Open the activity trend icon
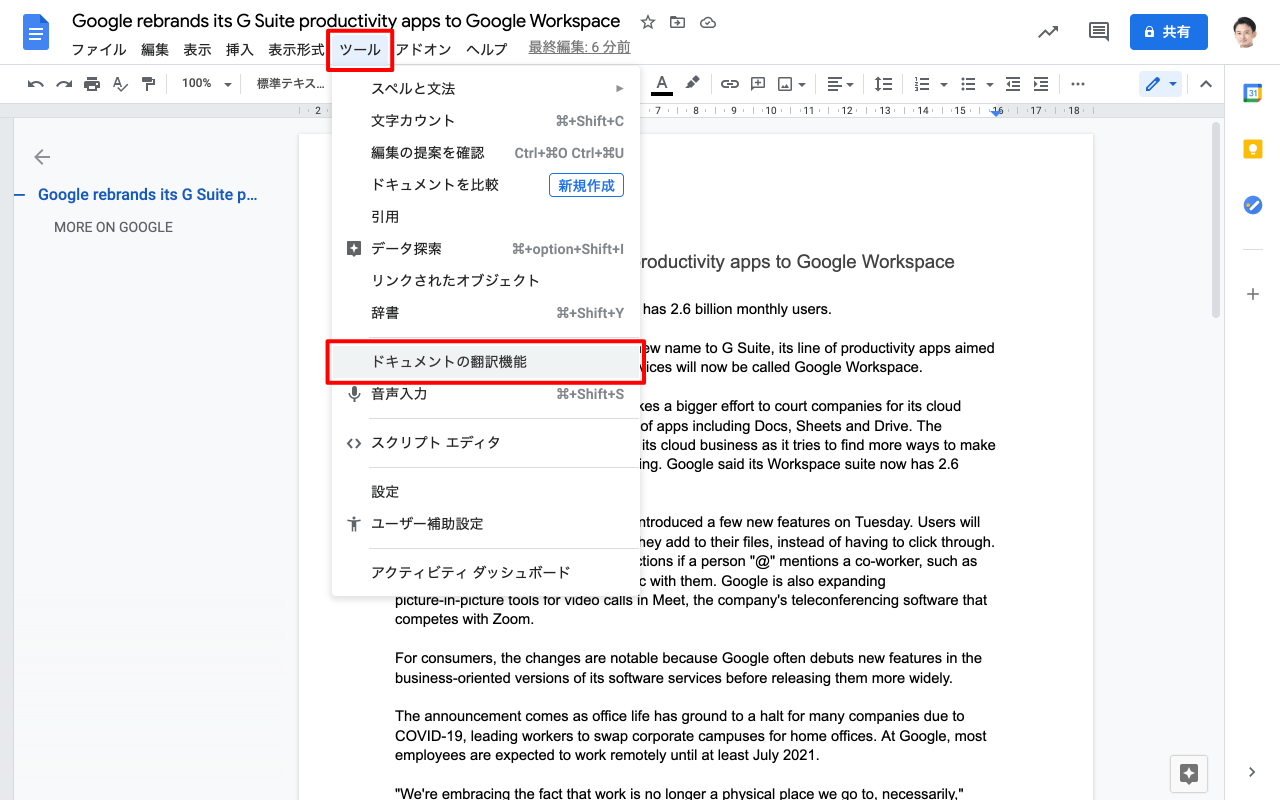The image size is (1280, 800). click(x=1048, y=32)
